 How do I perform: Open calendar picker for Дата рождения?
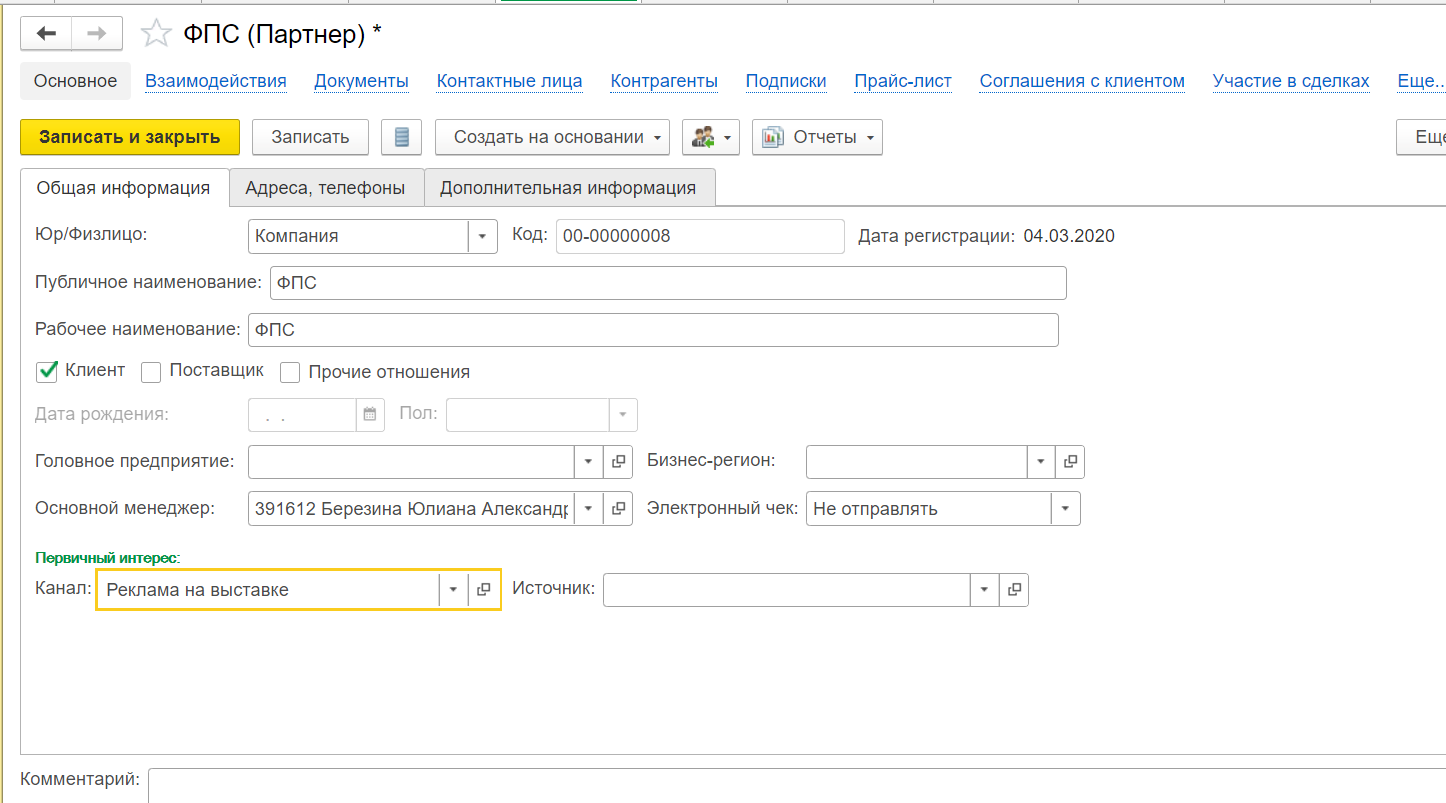click(370, 414)
